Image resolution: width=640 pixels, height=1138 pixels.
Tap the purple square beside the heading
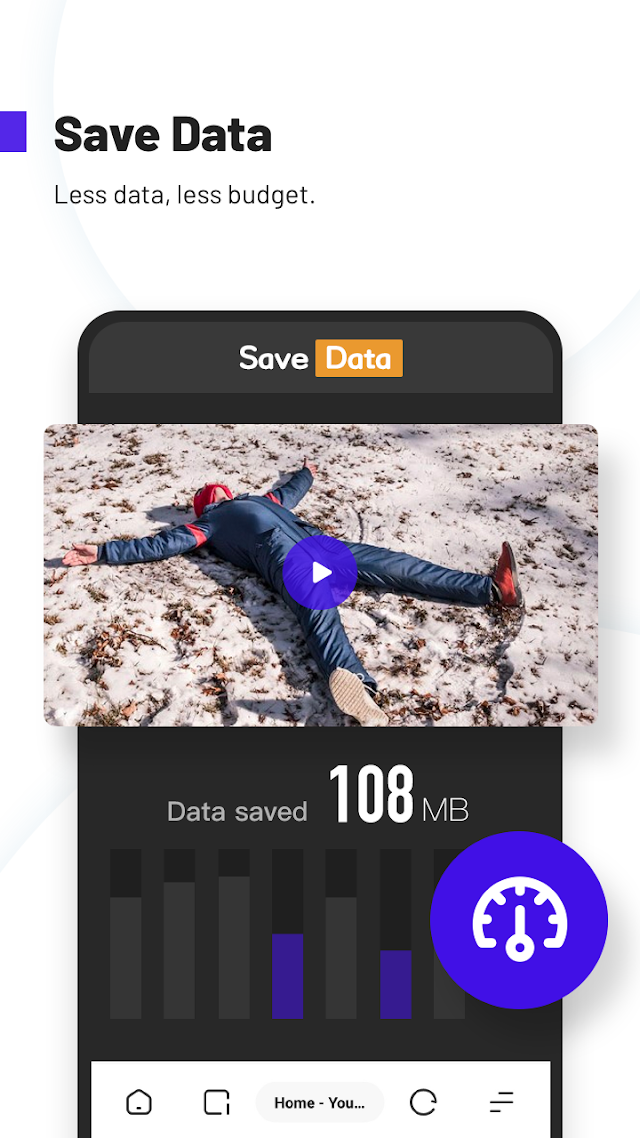13,131
